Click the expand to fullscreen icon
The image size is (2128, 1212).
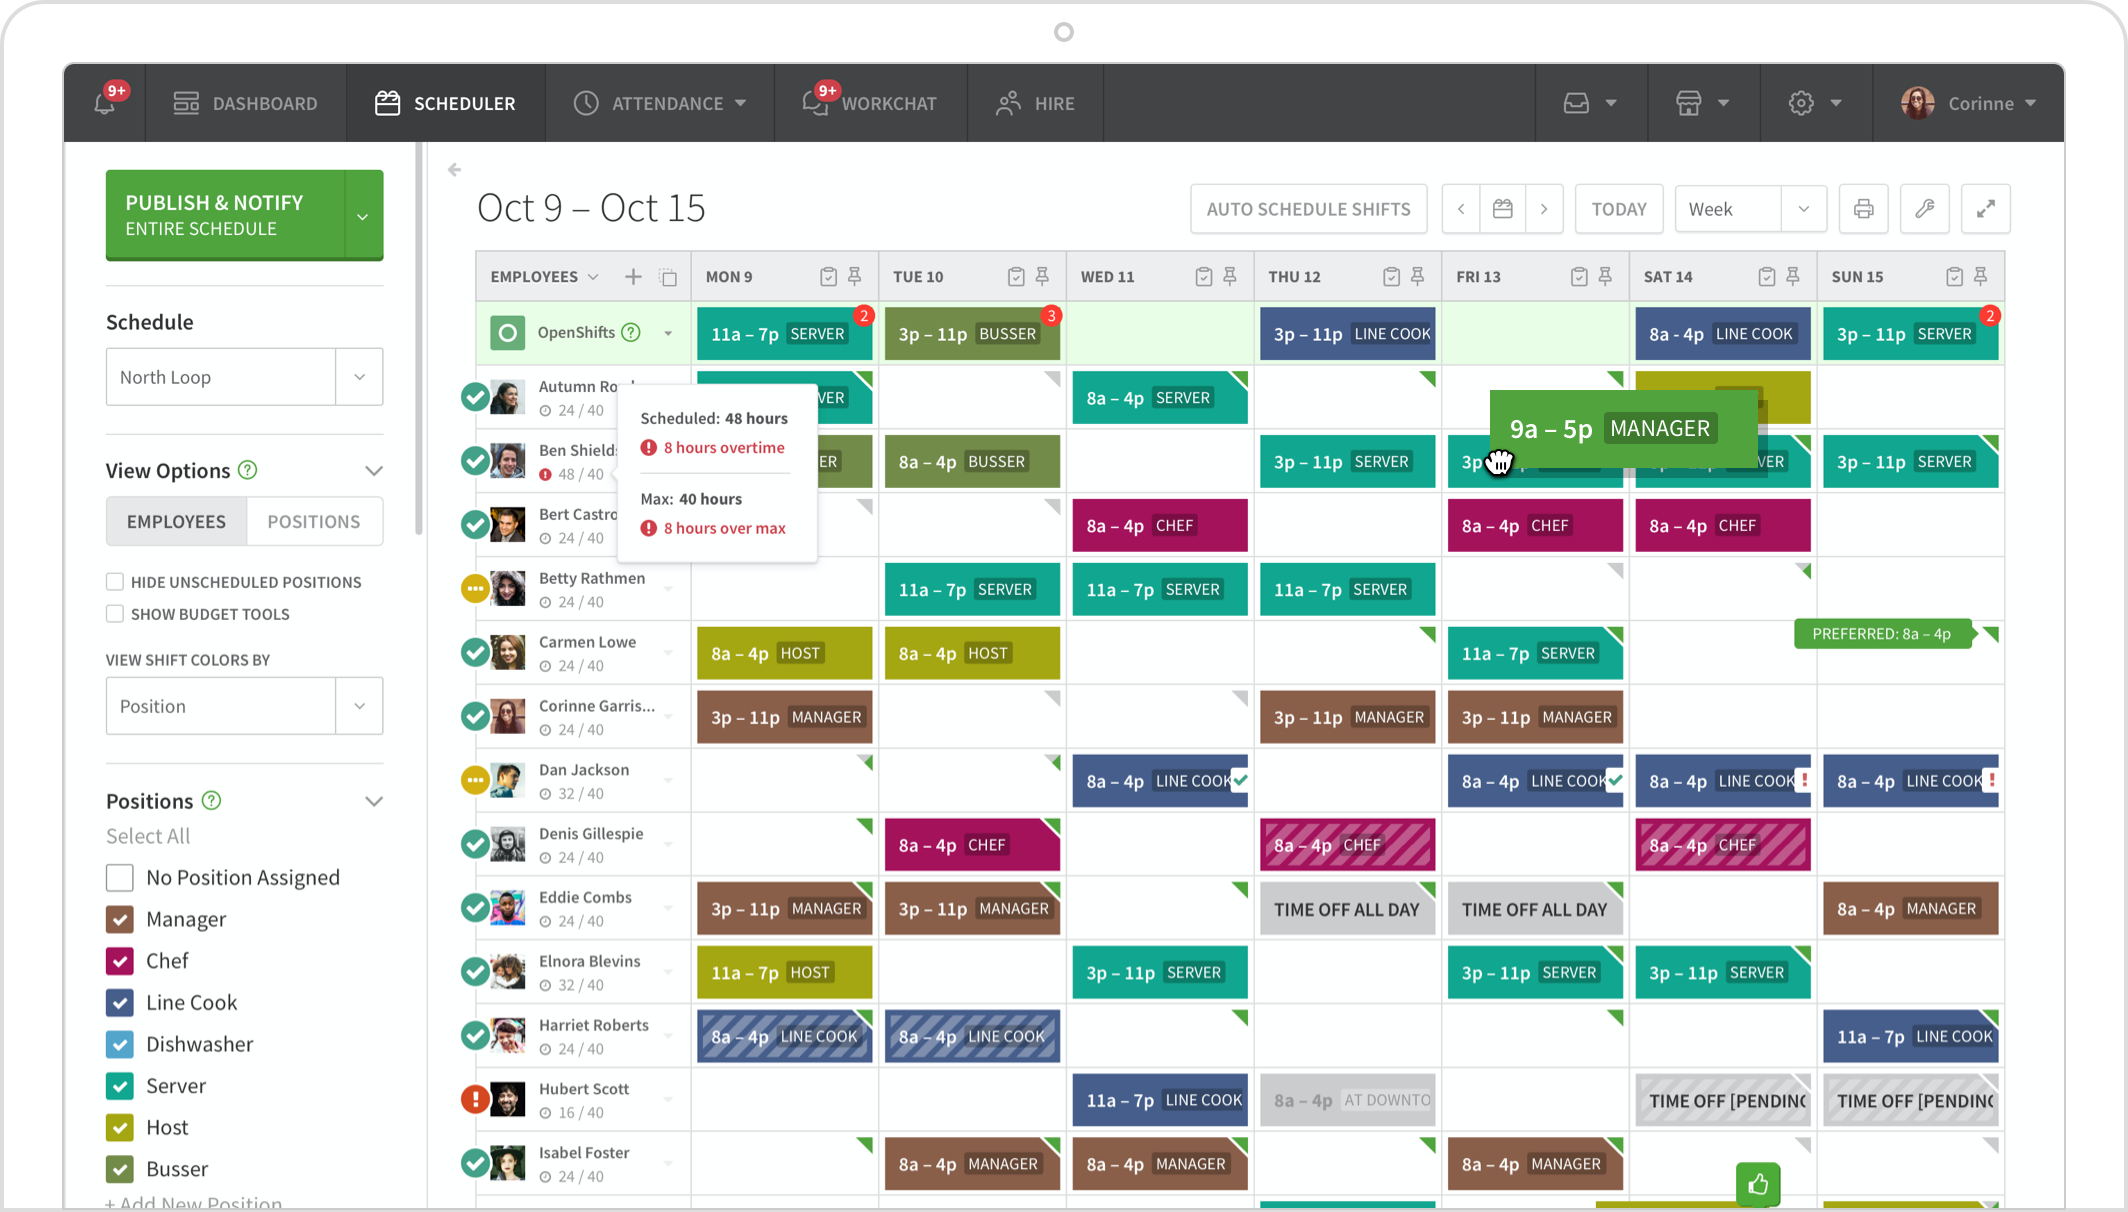1985,209
